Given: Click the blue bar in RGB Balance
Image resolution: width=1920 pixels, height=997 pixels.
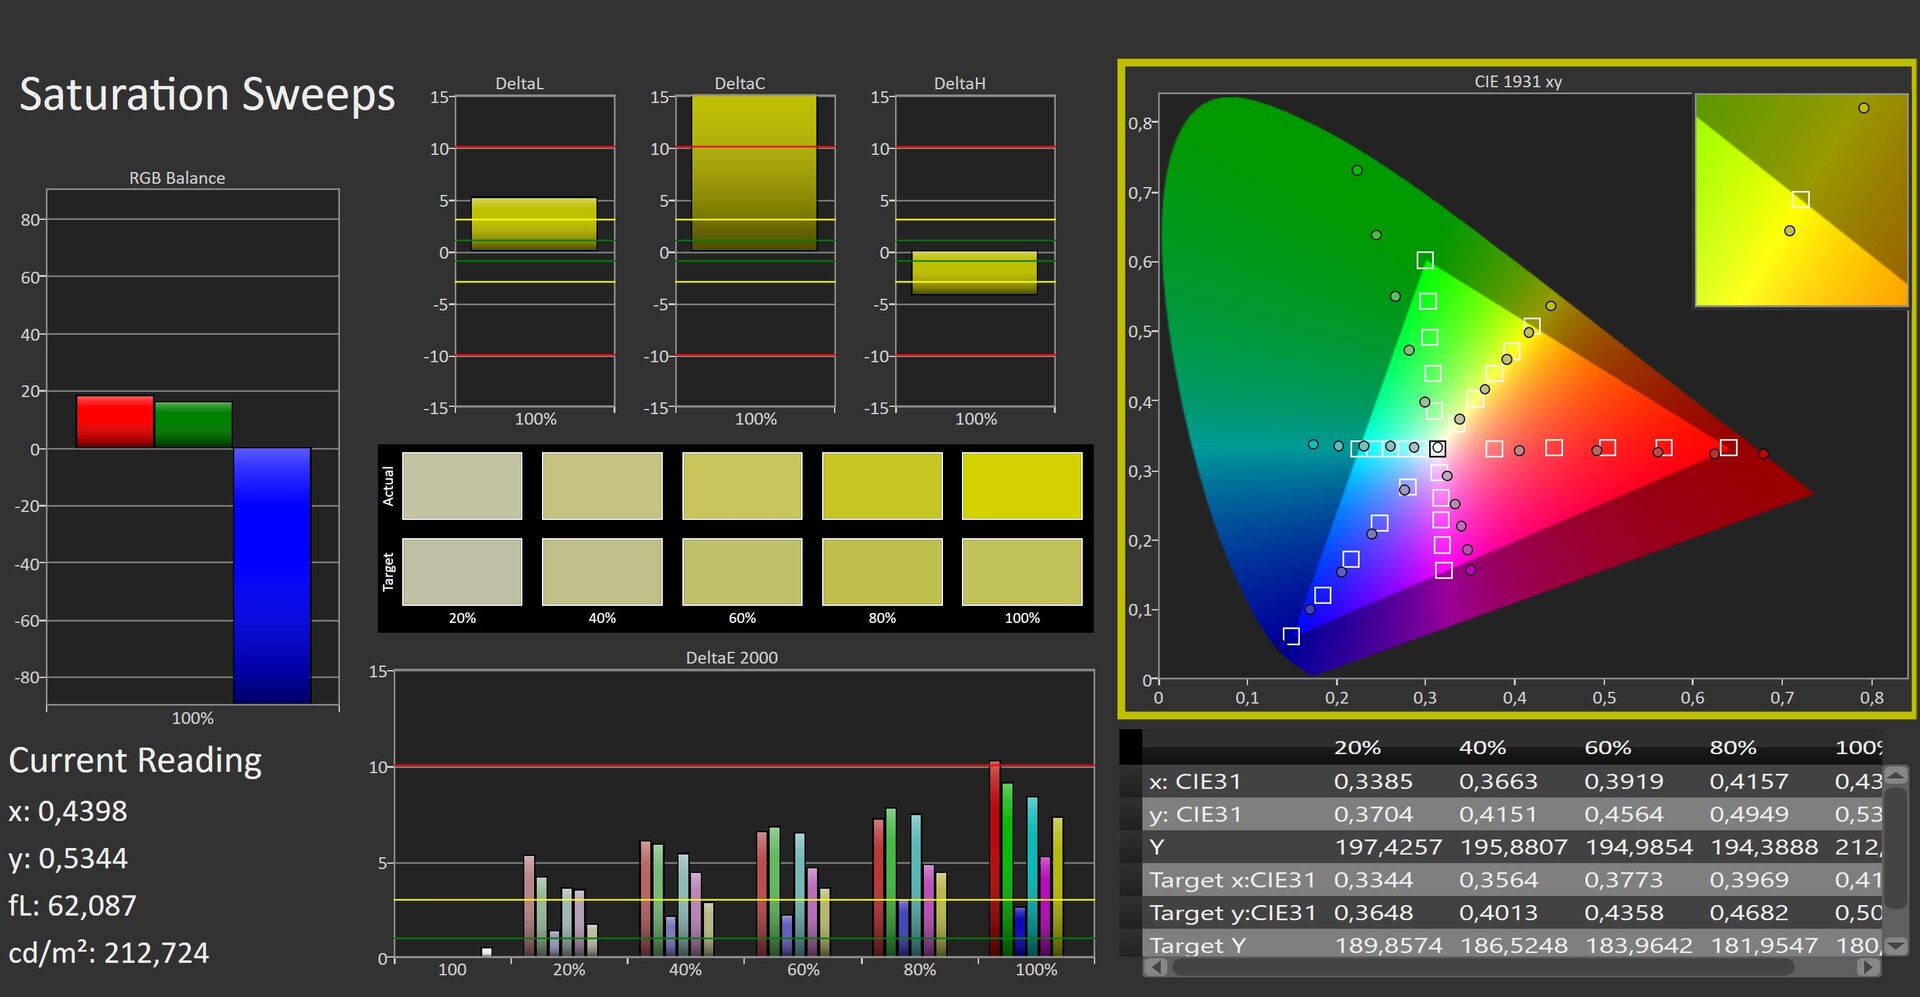Looking at the screenshot, I should (272, 575).
